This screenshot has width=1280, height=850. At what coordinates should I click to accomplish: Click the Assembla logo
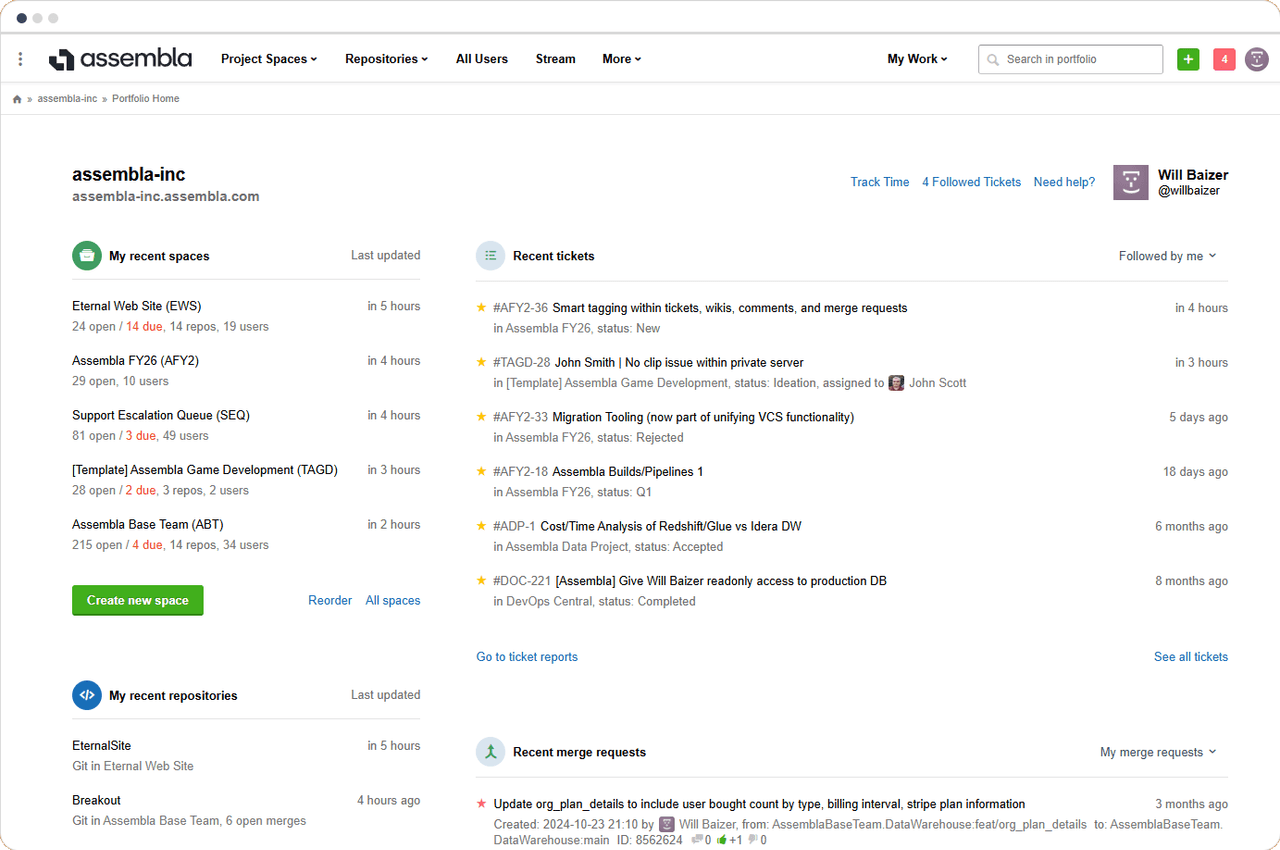pyautogui.click(x=120, y=59)
